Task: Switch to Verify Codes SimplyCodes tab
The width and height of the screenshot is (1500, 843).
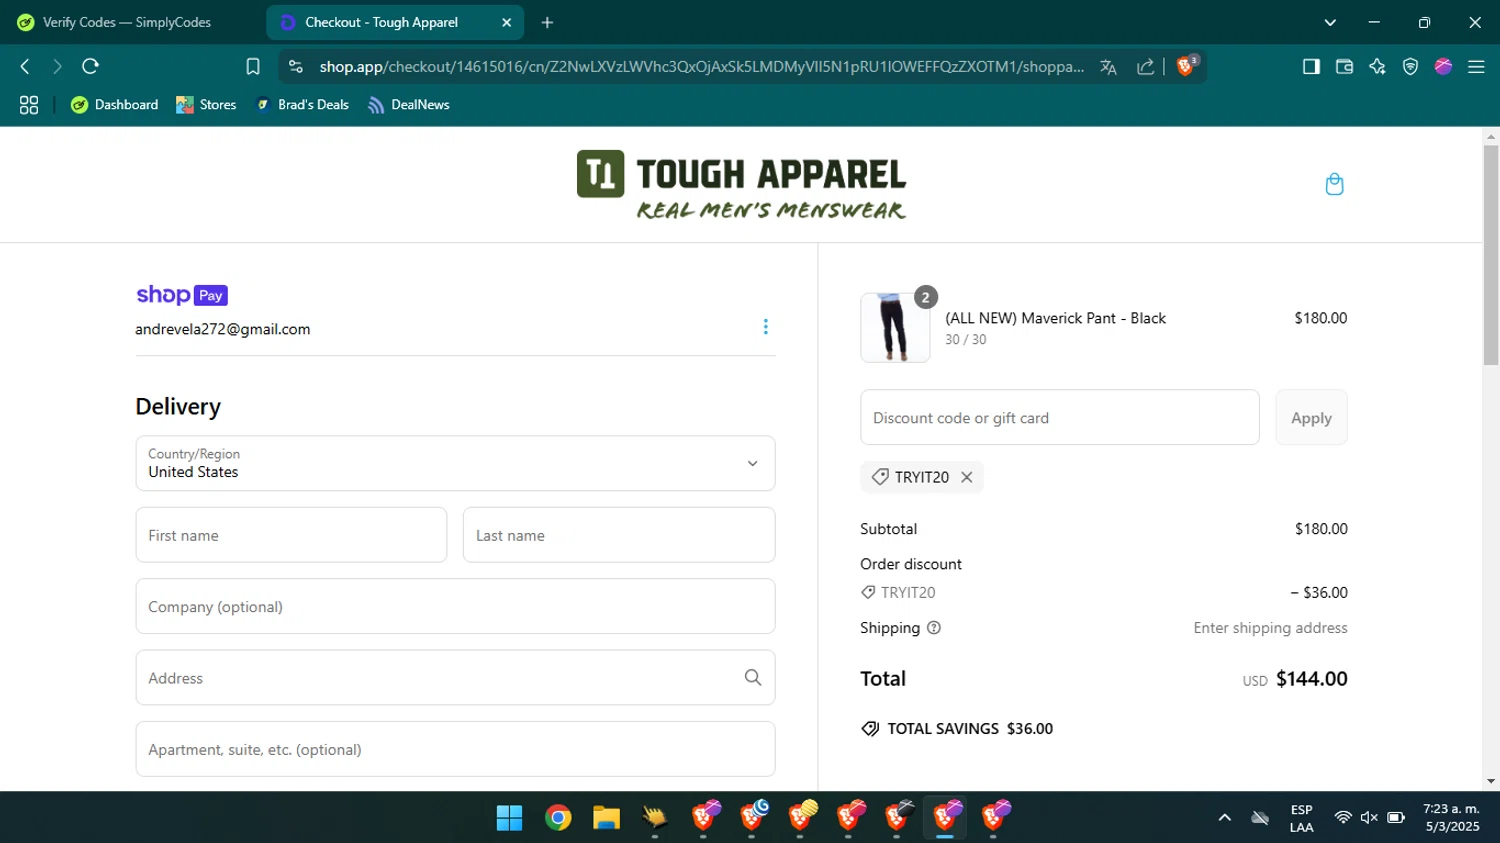Action: (130, 22)
